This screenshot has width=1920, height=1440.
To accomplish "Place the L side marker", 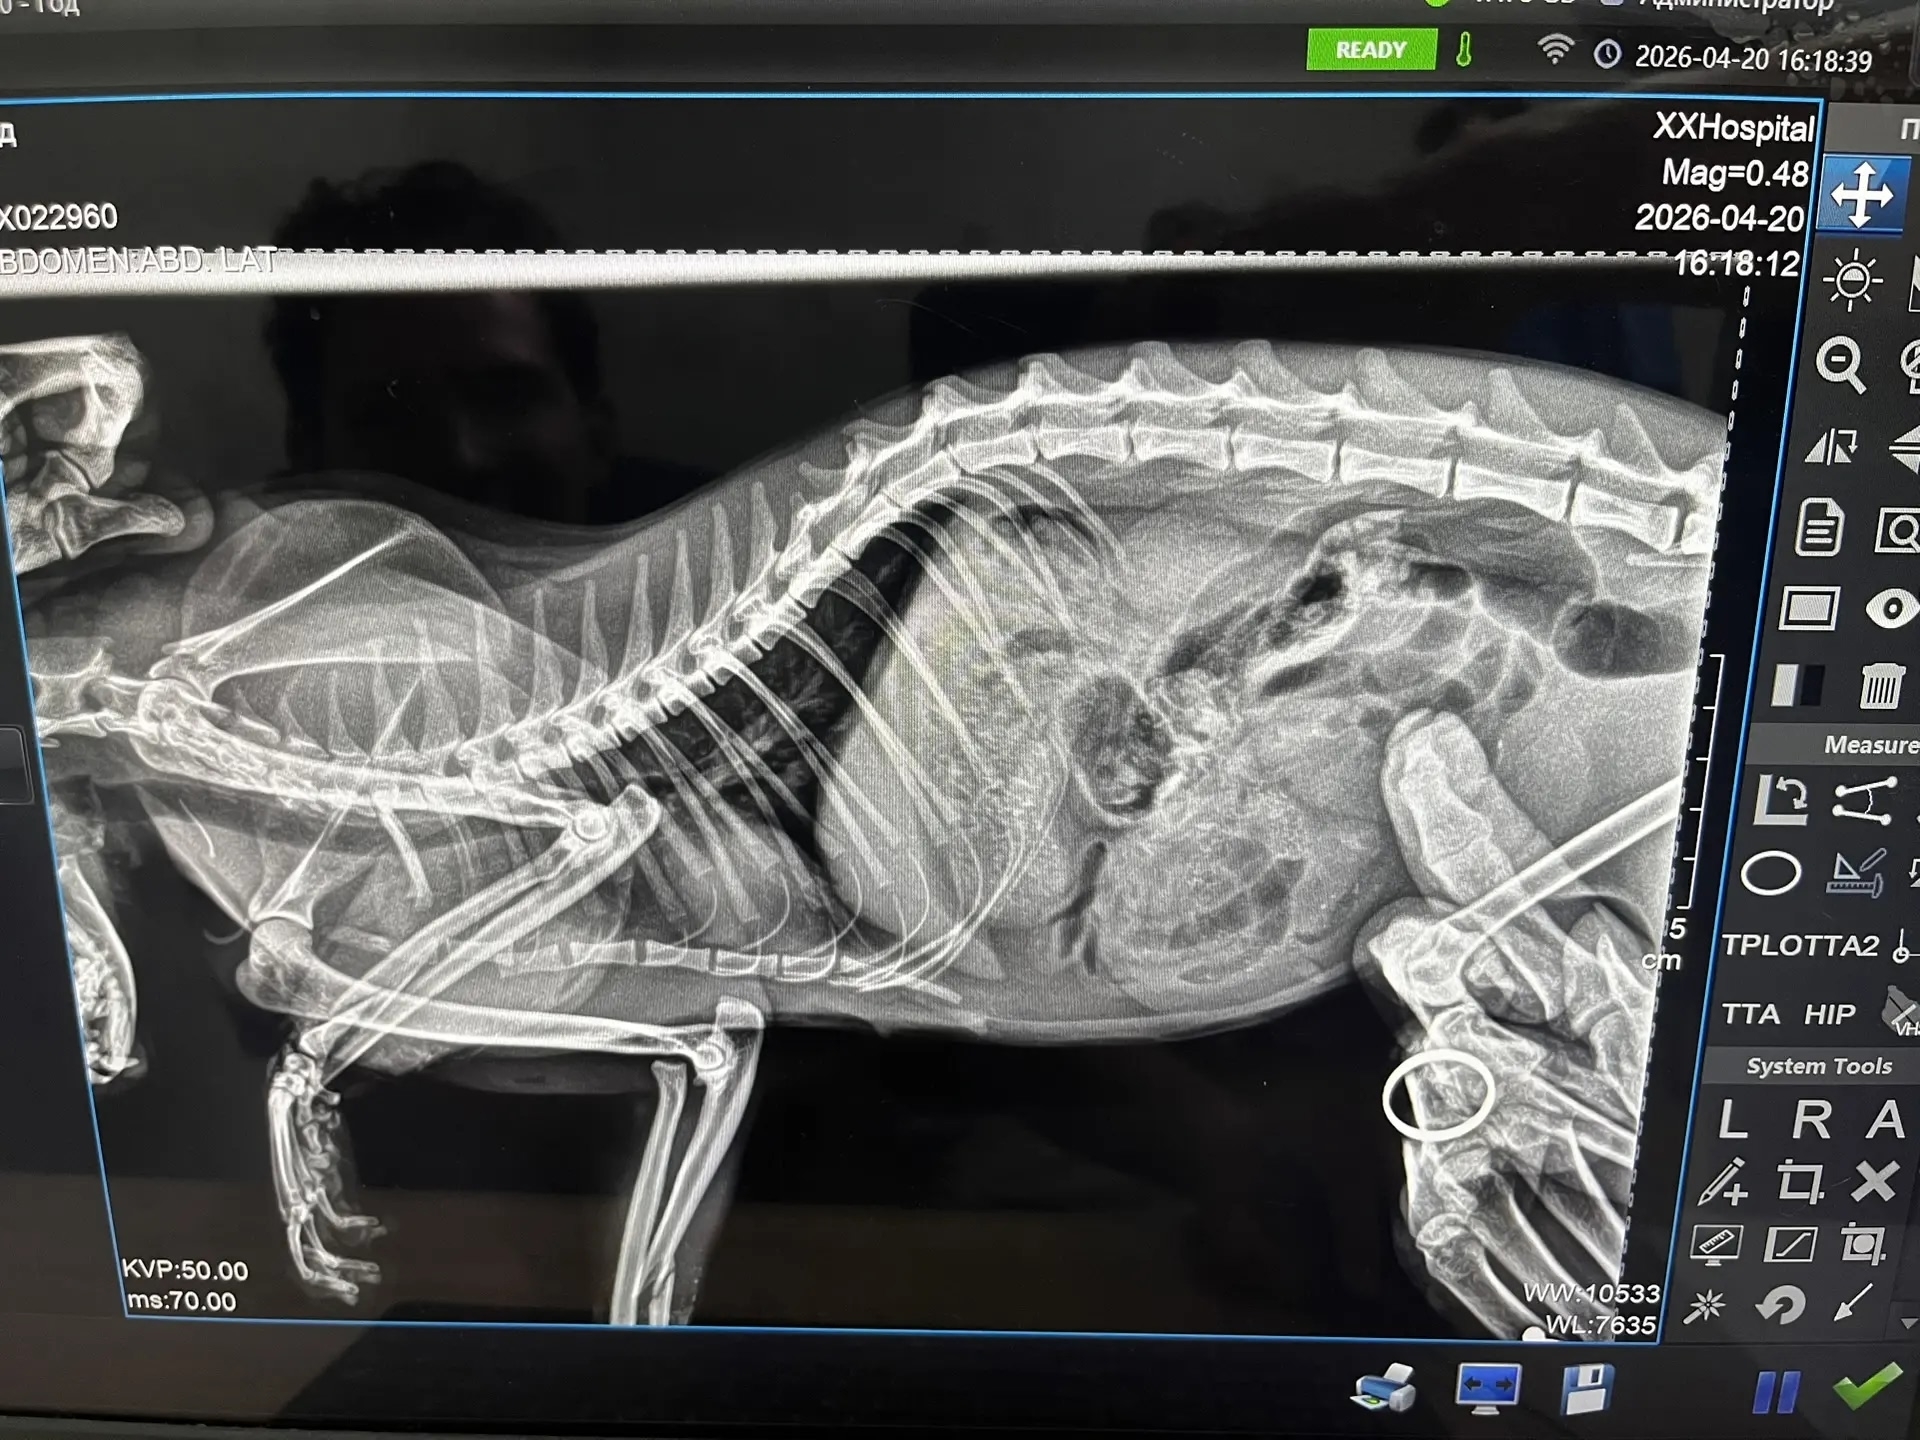I will [x=1732, y=1120].
